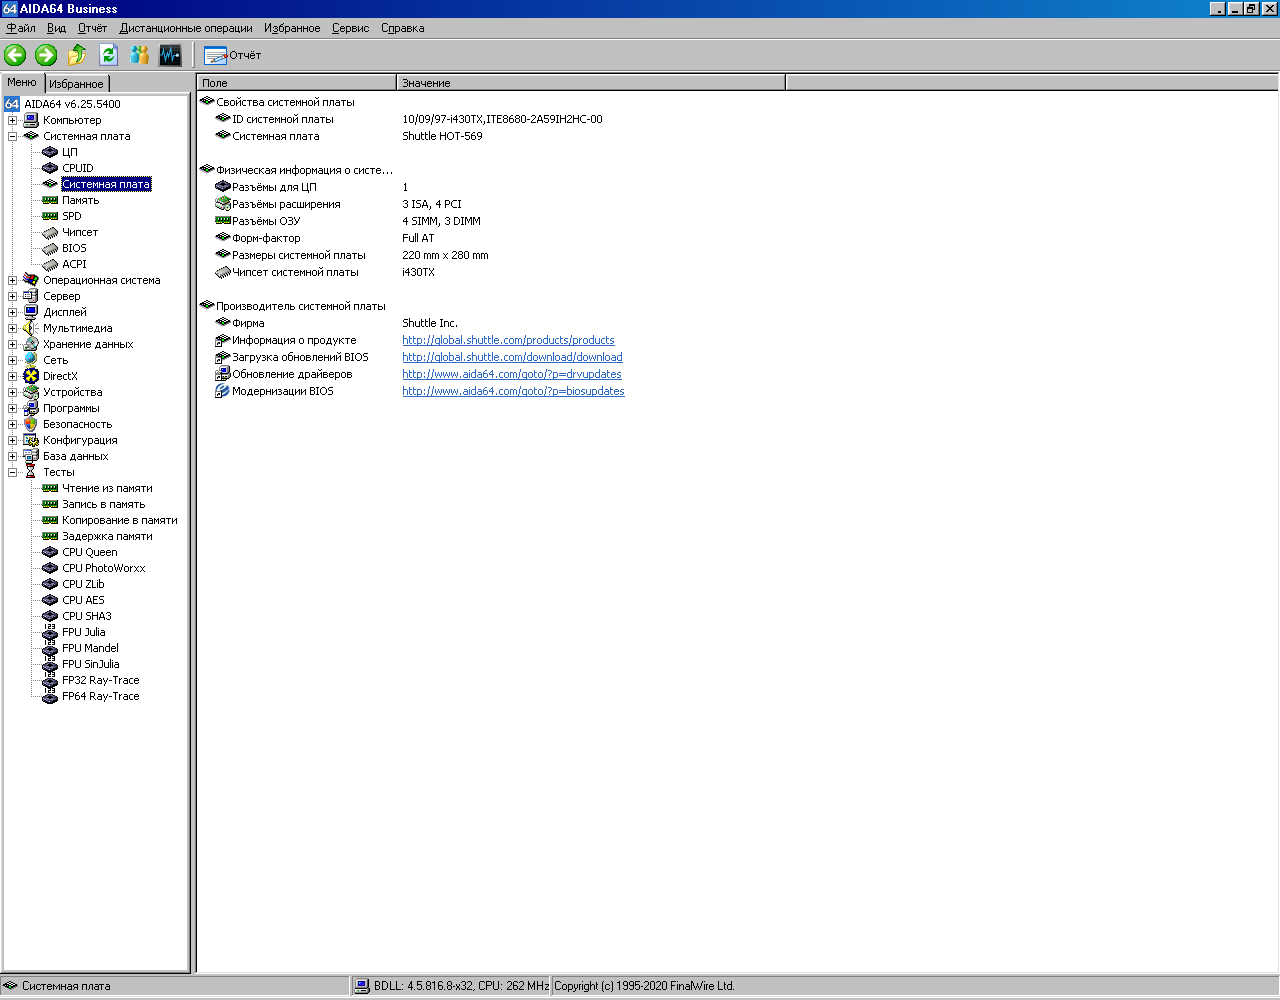Image resolution: width=1280 pixels, height=1000 pixels.
Task: Click the Up level toolbar icon
Action: coord(77,55)
